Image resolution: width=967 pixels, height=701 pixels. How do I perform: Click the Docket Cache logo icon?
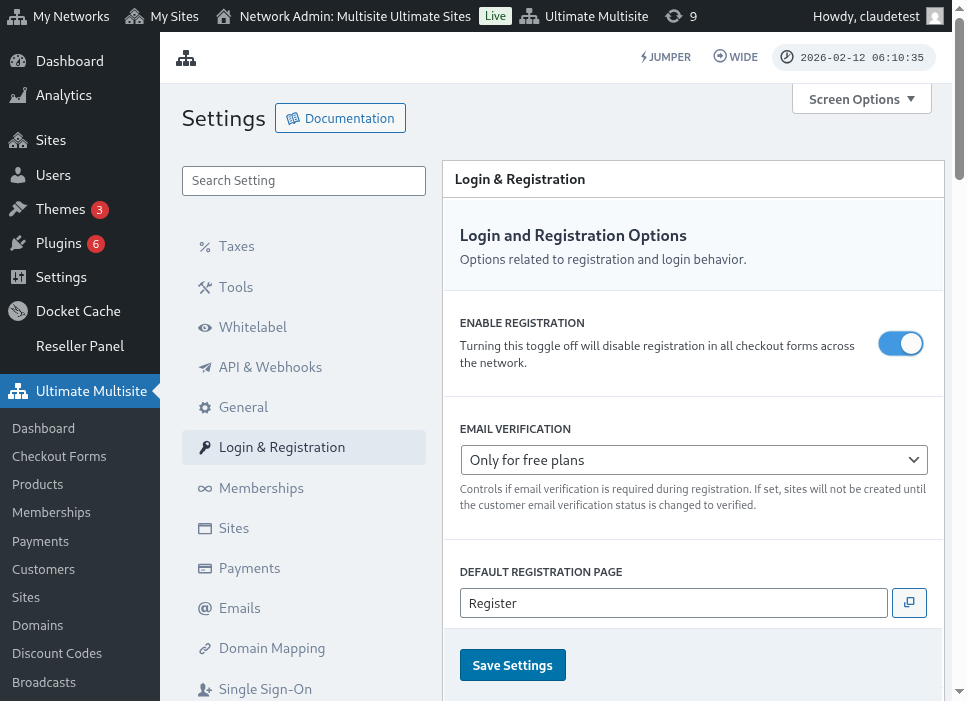click(x=19, y=311)
